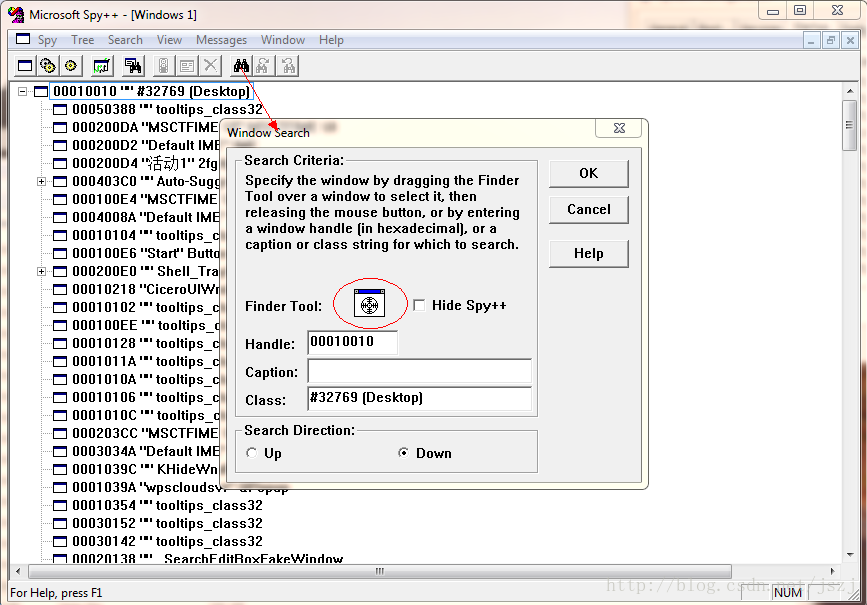Click the child window system icon beside the Spy menu
867x605 pixels.
(x=23, y=39)
